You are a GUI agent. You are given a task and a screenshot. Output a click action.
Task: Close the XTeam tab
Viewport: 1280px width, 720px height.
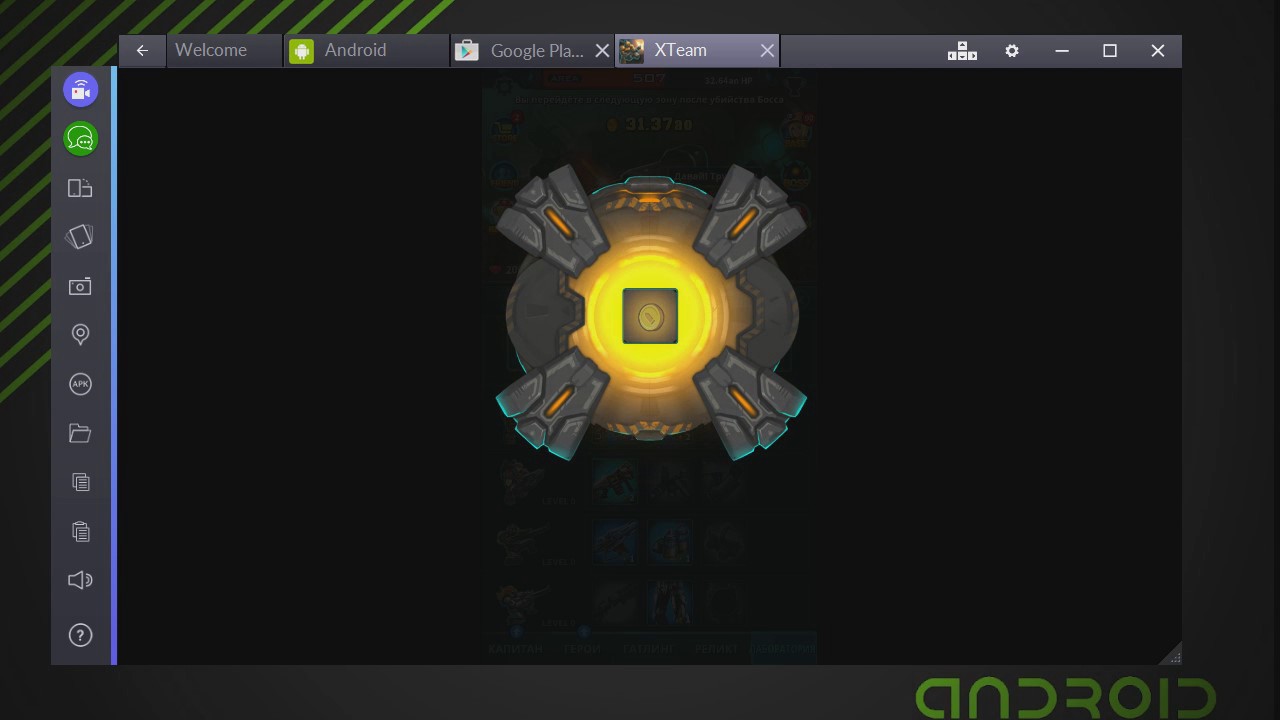tap(767, 51)
